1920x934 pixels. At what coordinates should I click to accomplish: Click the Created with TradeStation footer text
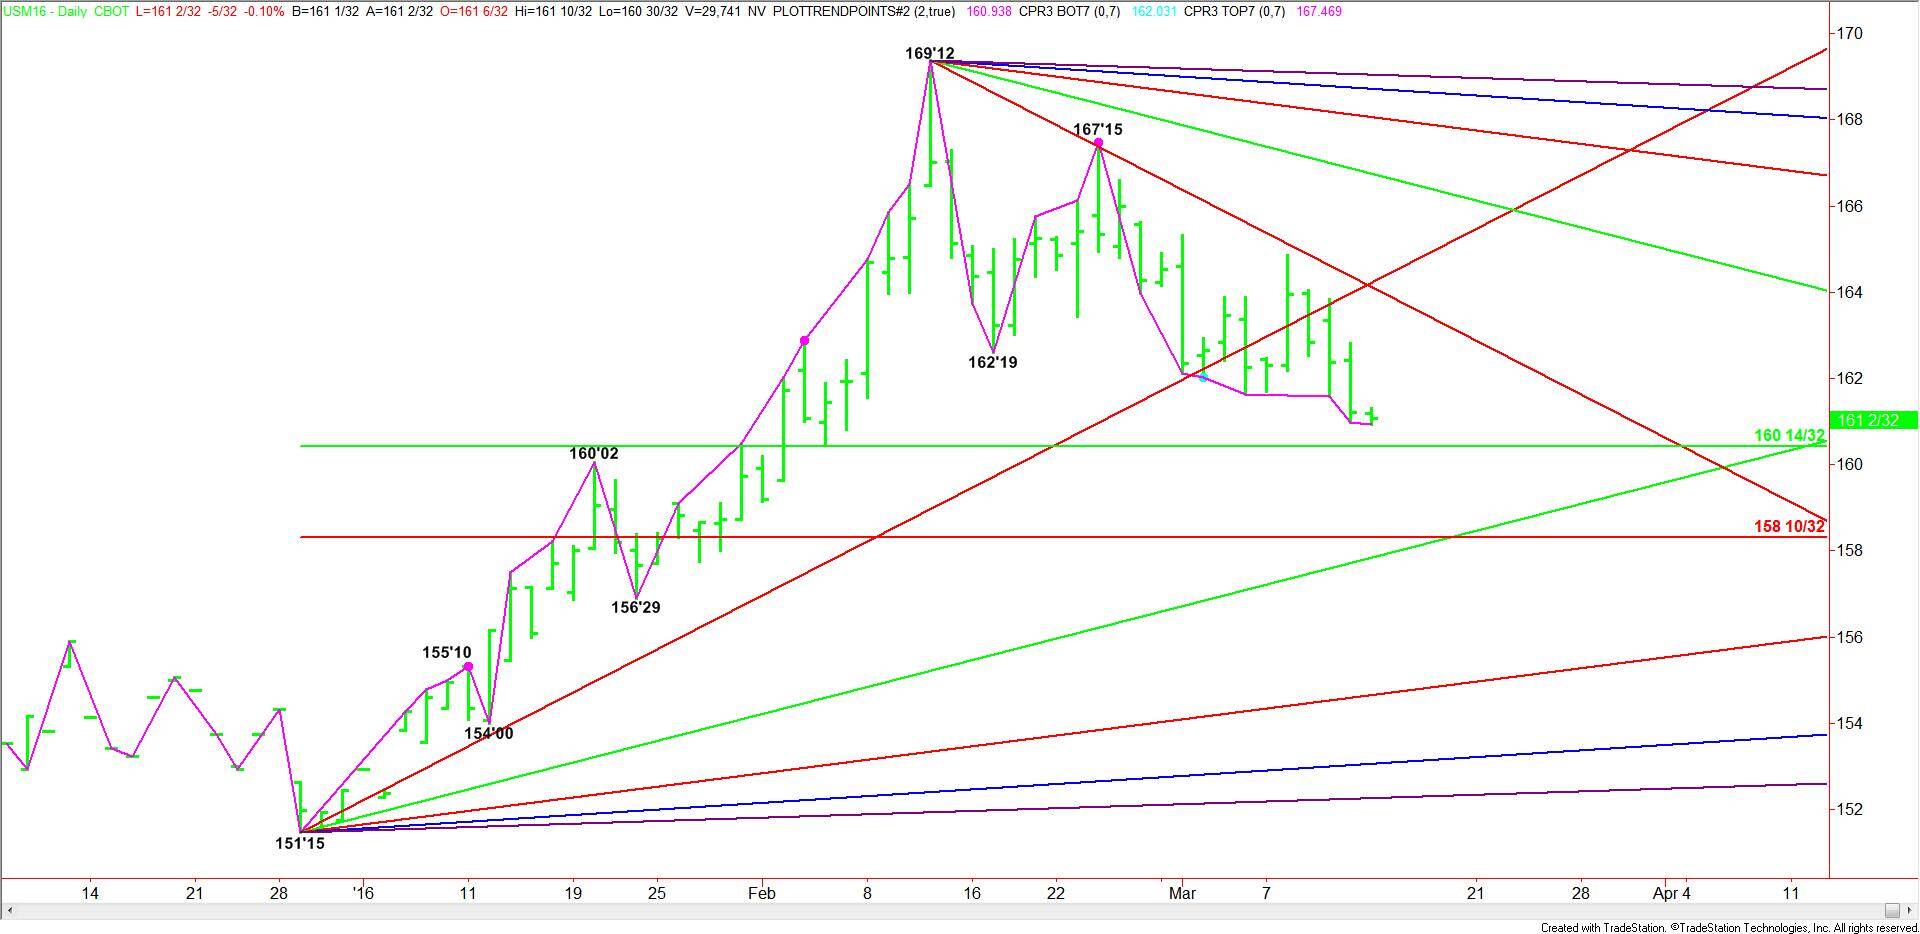pyautogui.click(x=1729, y=928)
